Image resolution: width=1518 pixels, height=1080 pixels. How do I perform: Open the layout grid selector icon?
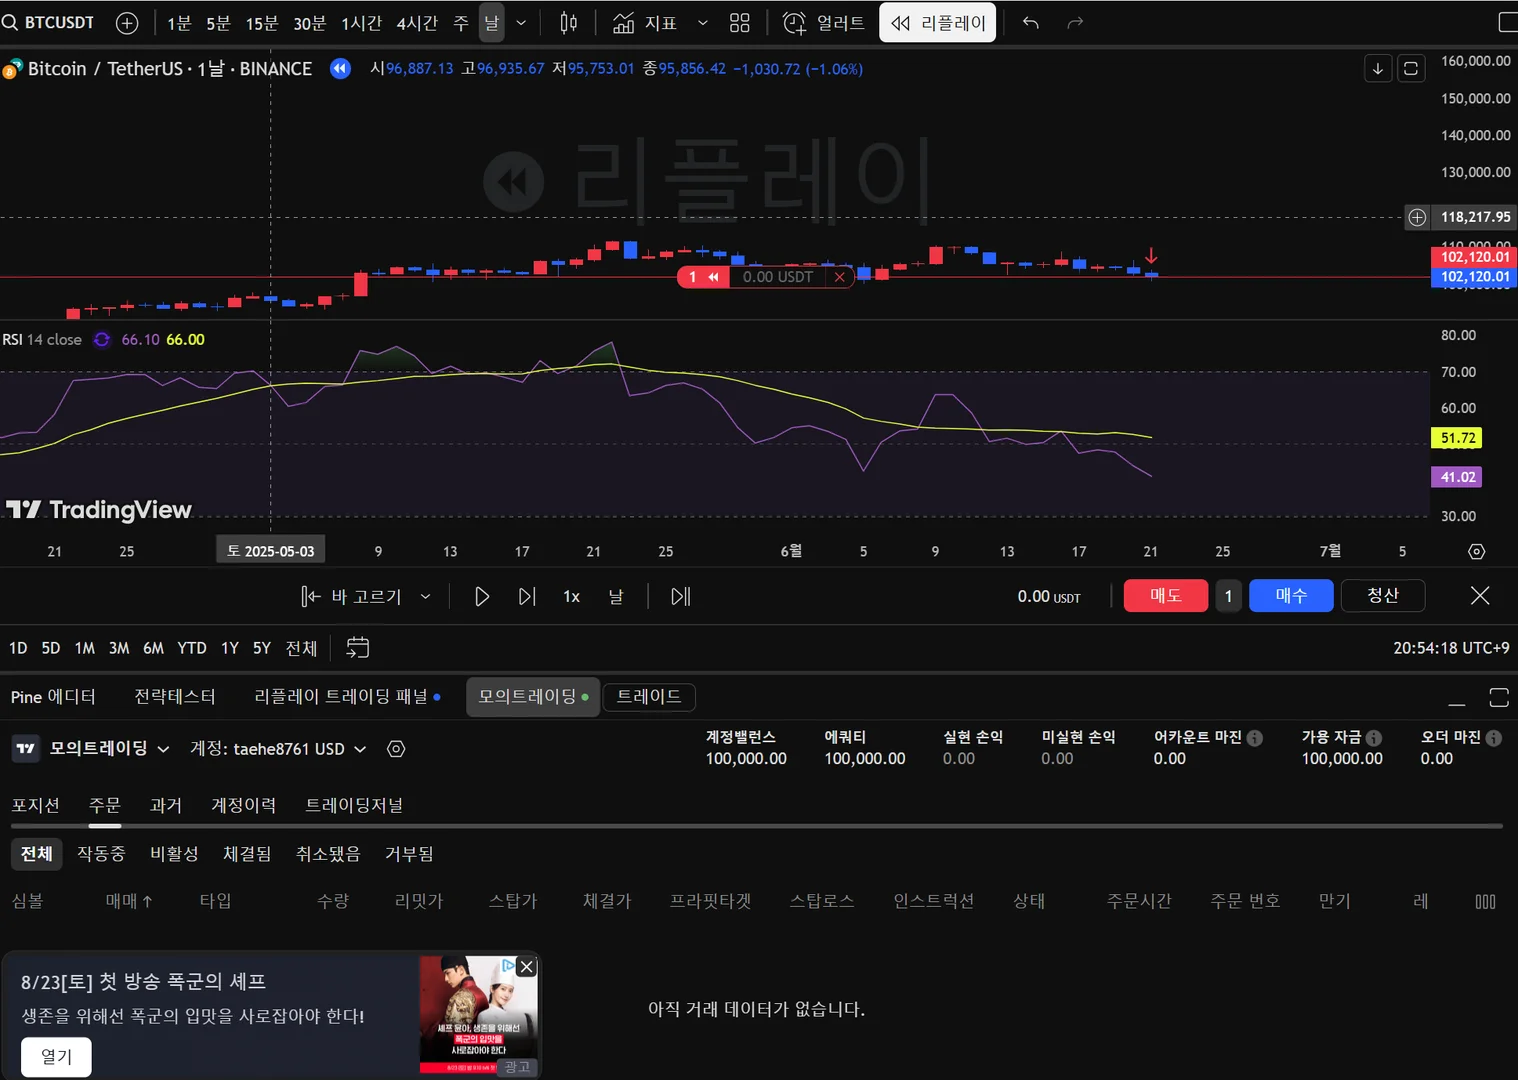[739, 22]
